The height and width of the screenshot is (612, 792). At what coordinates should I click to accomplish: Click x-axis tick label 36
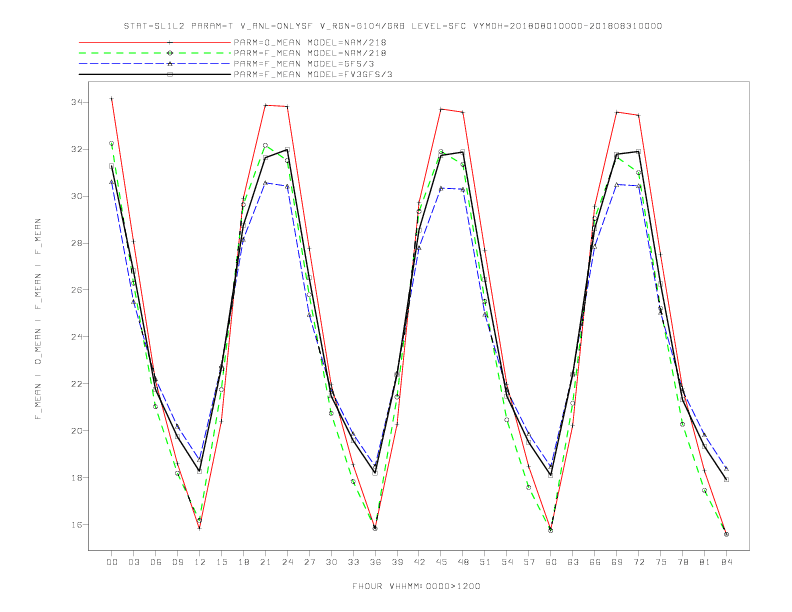click(x=375, y=562)
